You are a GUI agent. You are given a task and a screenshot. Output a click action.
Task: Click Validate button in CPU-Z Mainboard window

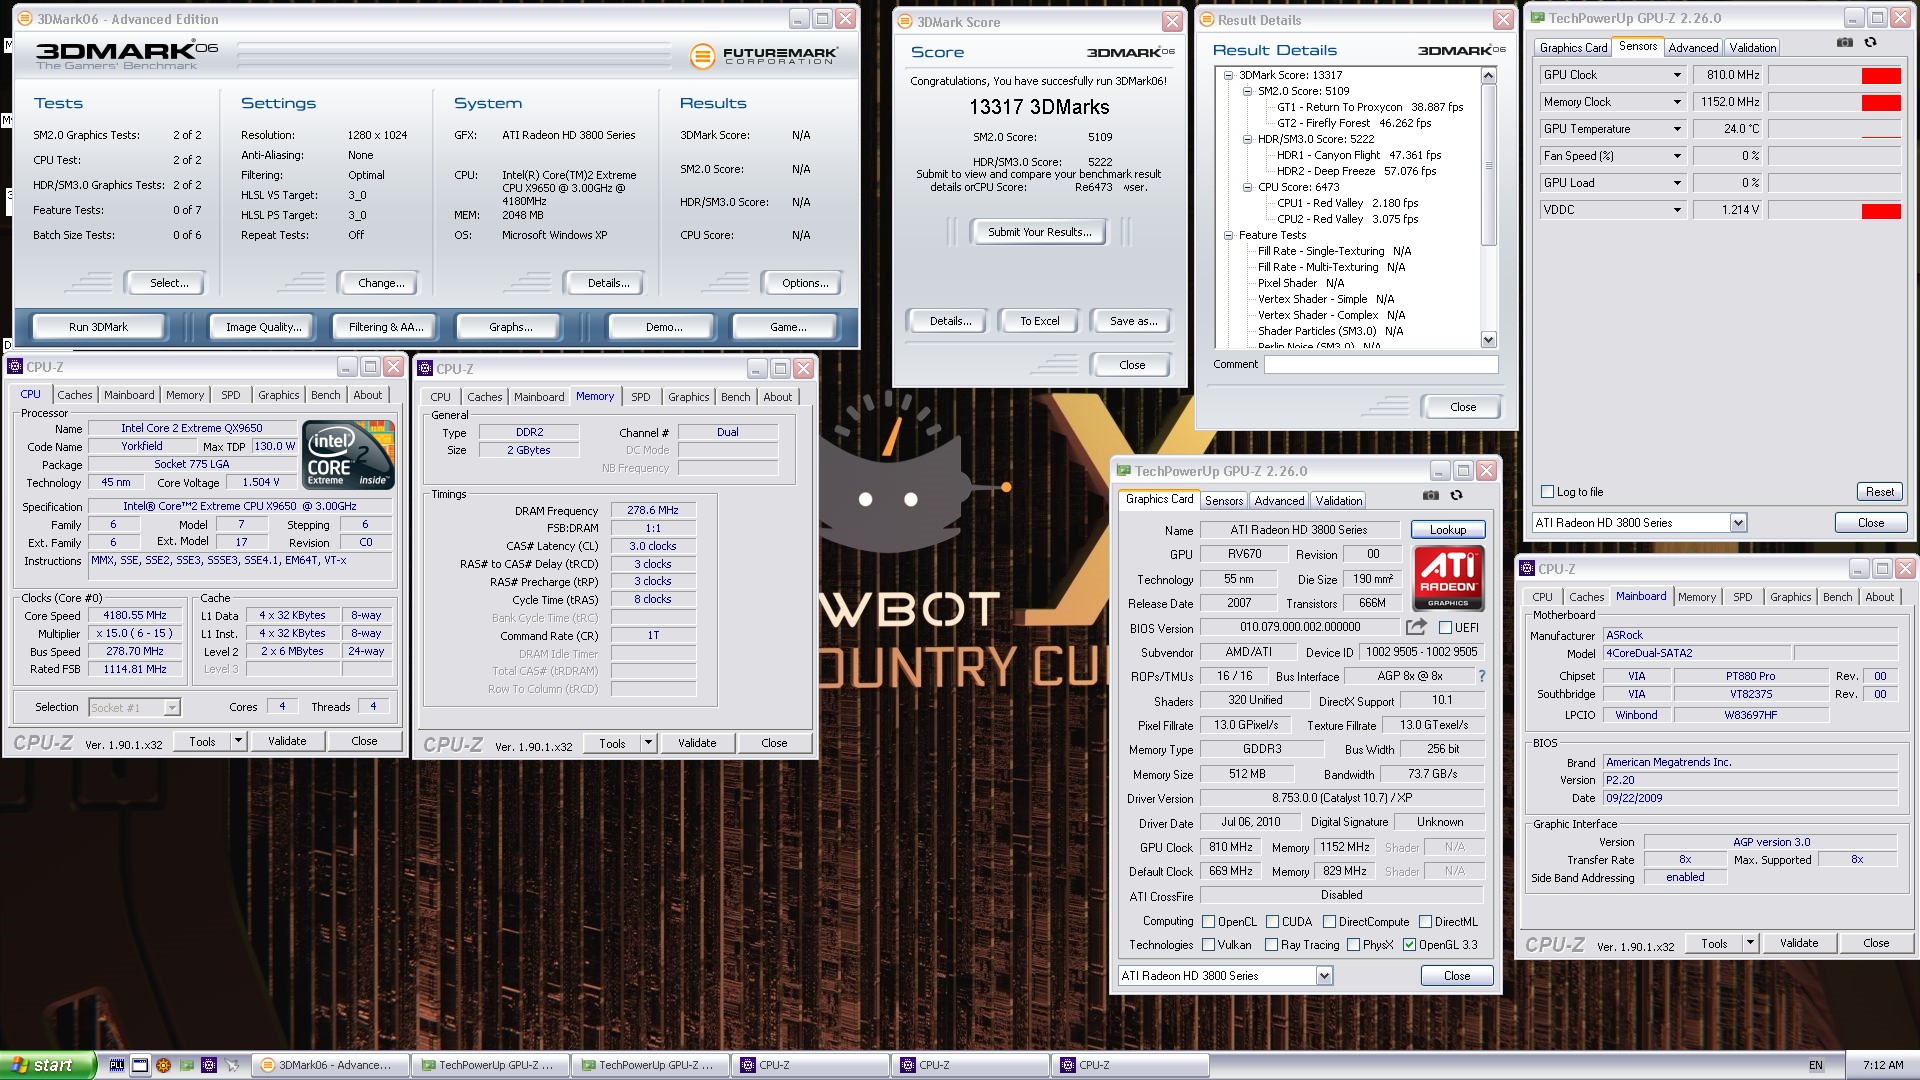(1799, 943)
